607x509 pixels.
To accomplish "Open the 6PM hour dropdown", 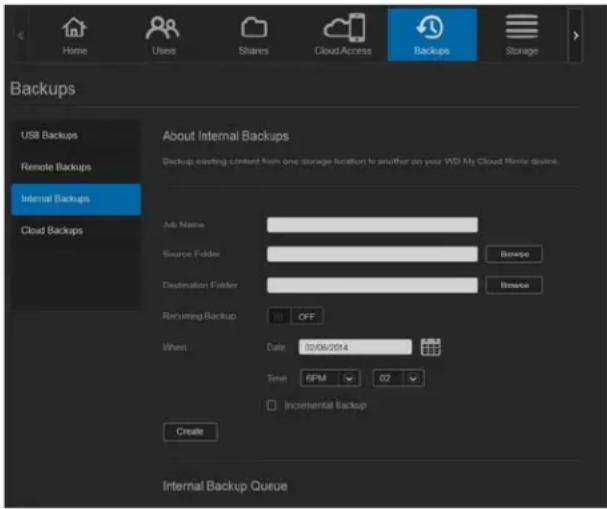I will pyautogui.click(x=330, y=378).
